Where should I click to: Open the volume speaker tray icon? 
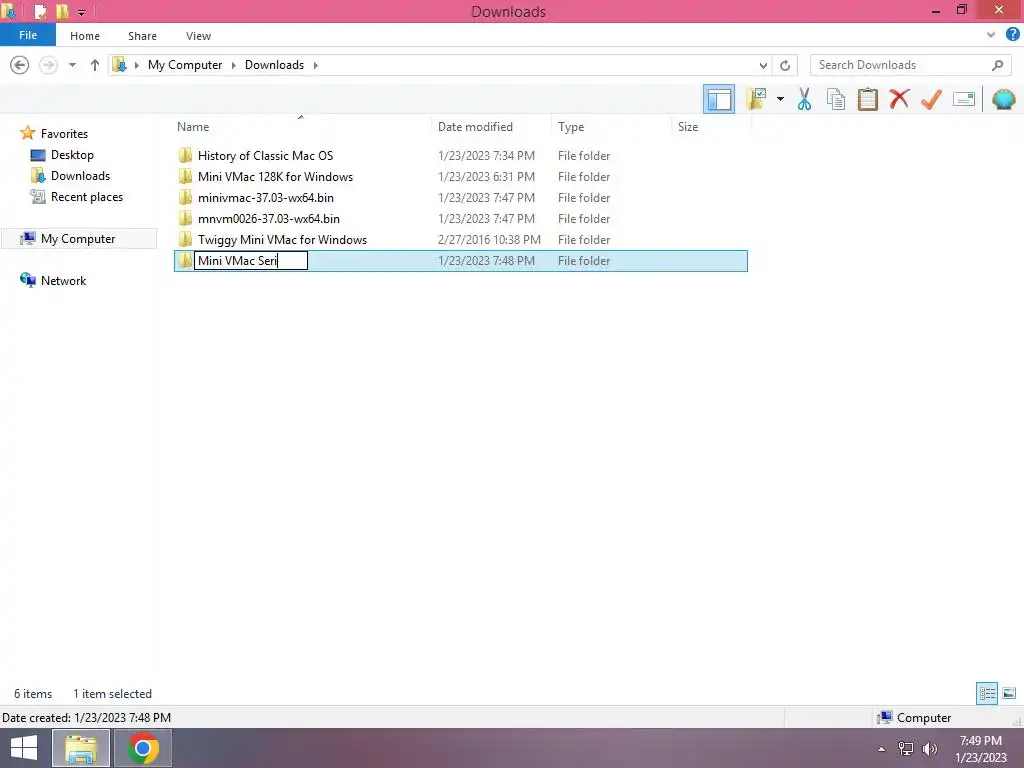[929, 749]
